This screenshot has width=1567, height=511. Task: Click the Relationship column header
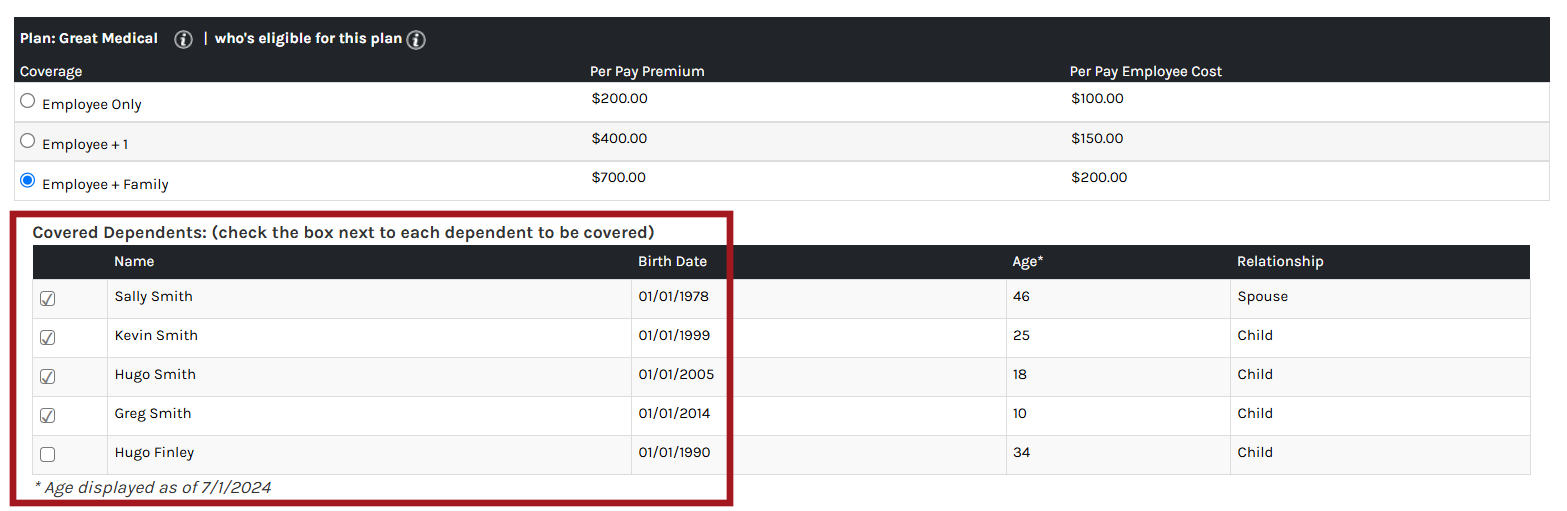[1280, 262]
